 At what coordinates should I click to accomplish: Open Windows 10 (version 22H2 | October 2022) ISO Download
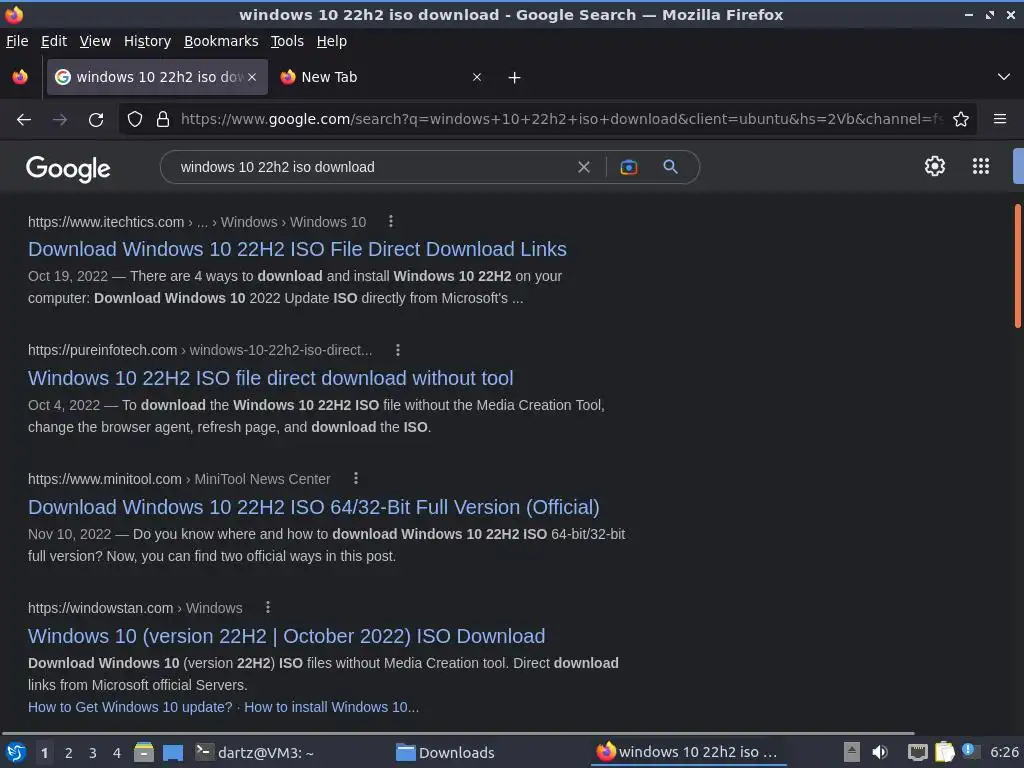pos(287,636)
